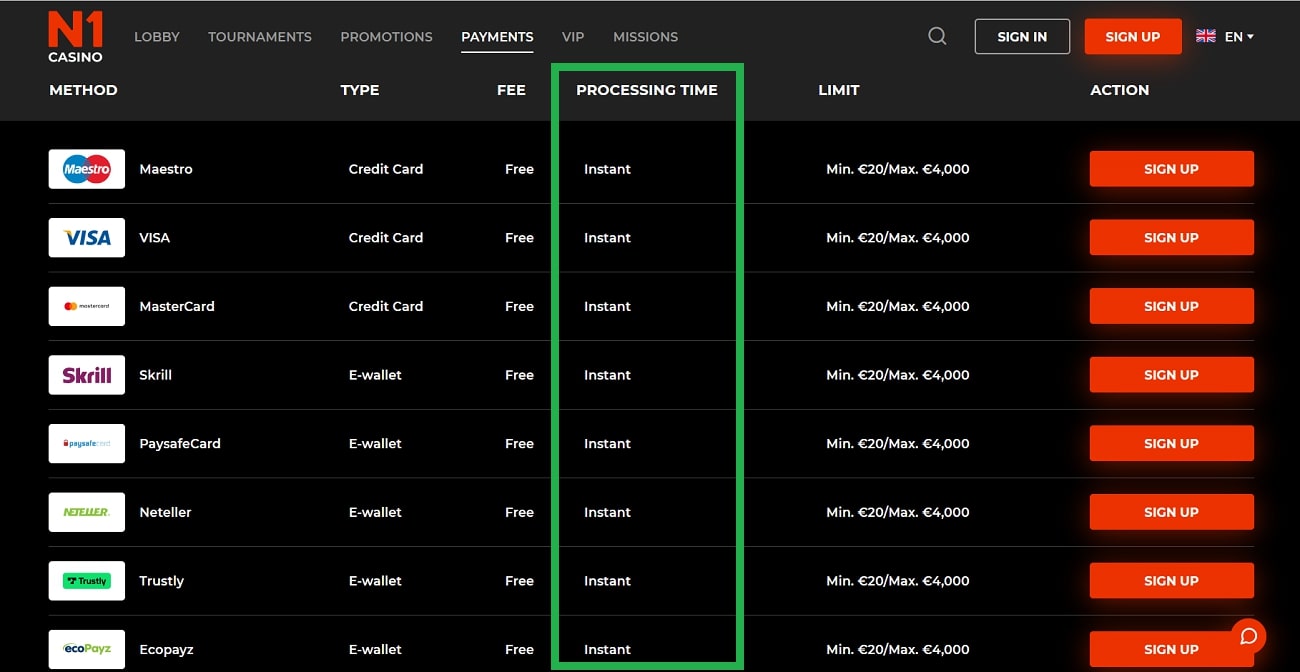Viewport: 1300px width, 672px height.
Task: Expand the EN language dropdown
Action: coord(1239,36)
